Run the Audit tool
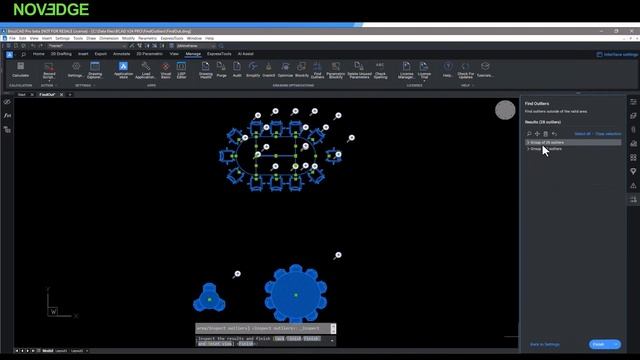 tap(237, 69)
